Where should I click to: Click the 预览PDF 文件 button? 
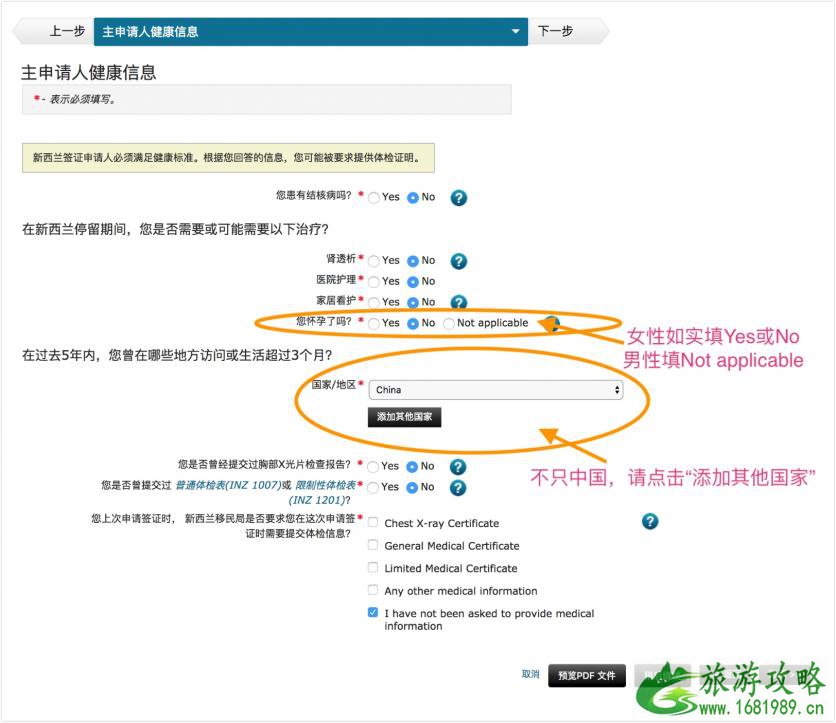pyautogui.click(x=587, y=676)
